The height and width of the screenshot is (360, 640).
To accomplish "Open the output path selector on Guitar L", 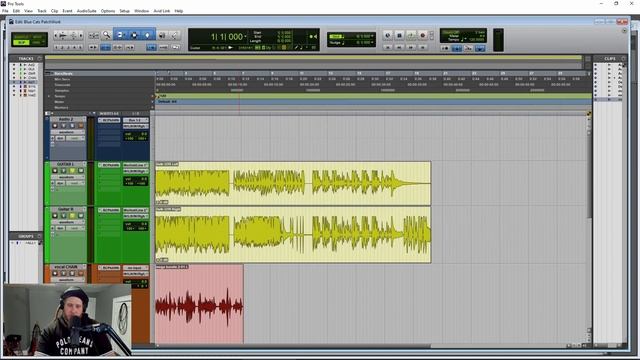I will click(136, 171).
